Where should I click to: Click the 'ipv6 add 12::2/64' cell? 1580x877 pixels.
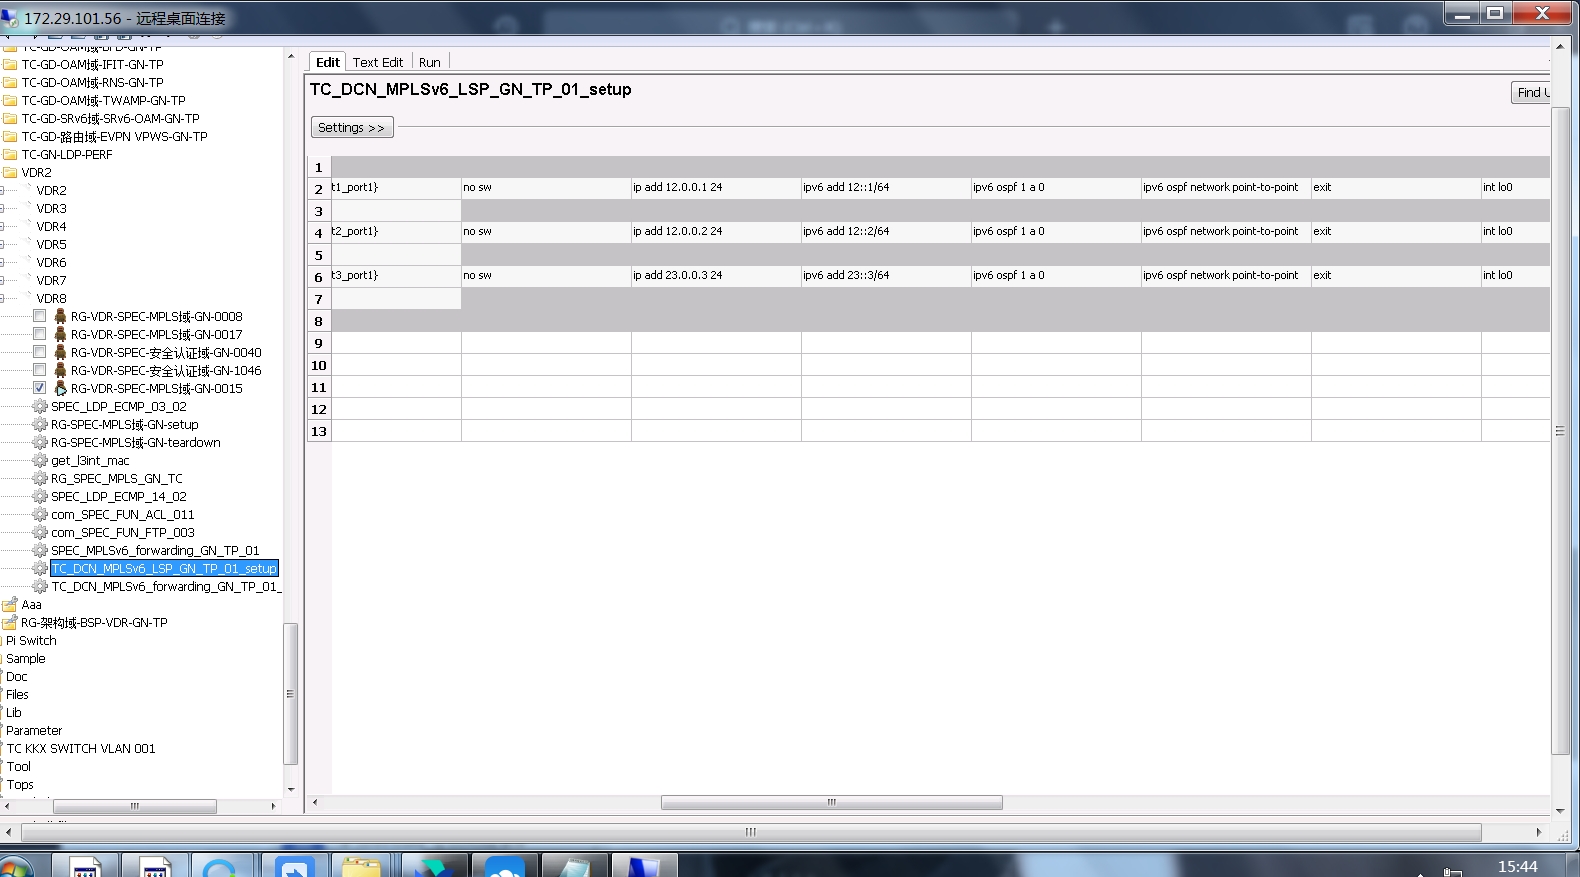point(886,232)
